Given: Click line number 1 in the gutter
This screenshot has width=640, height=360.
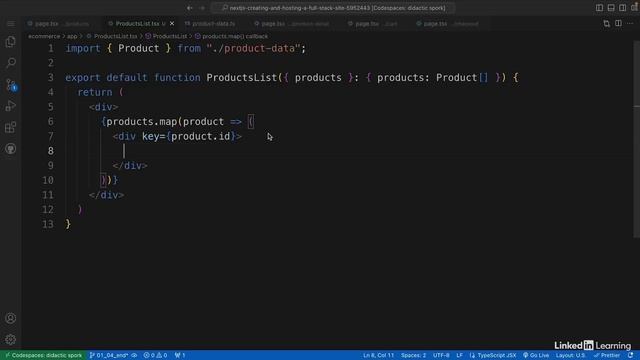Looking at the screenshot, I should point(51,49).
